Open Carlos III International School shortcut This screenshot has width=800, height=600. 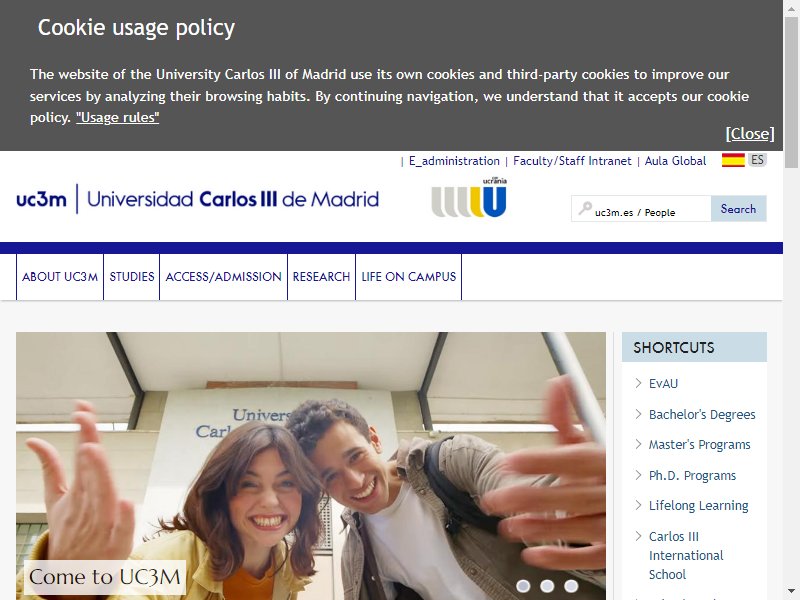[x=686, y=555]
